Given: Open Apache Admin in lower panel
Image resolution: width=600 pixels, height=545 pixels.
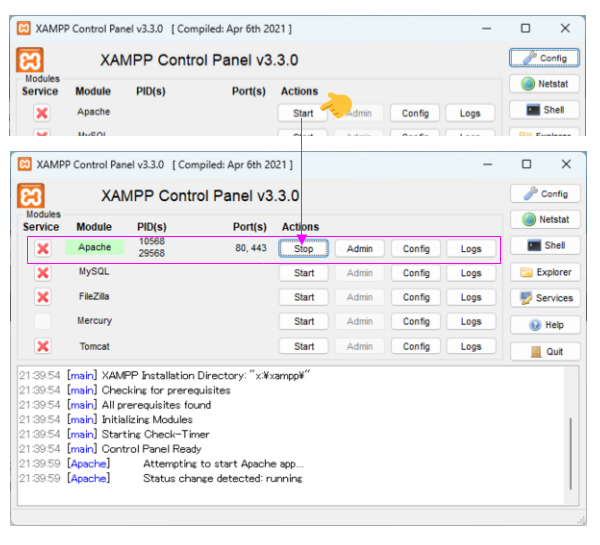Looking at the screenshot, I should point(360,249).
